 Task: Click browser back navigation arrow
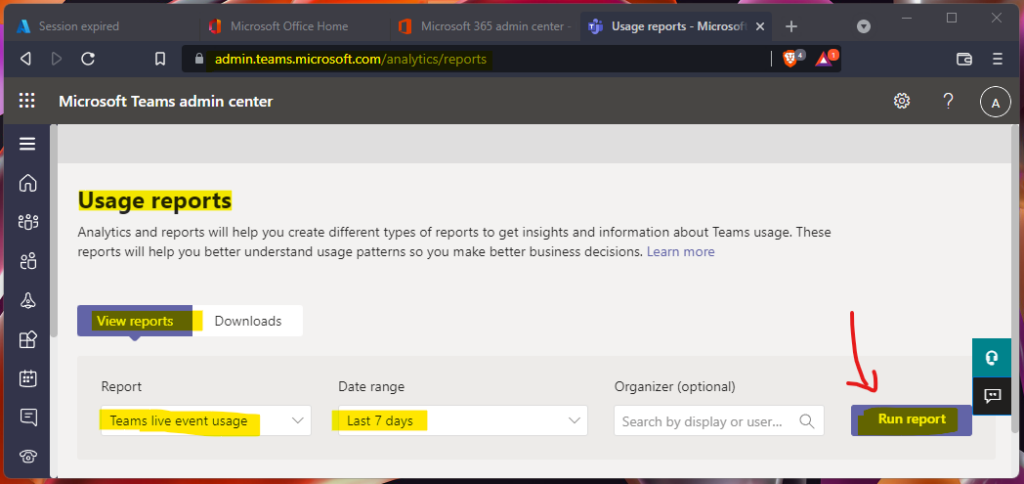(x=25, y=59)
